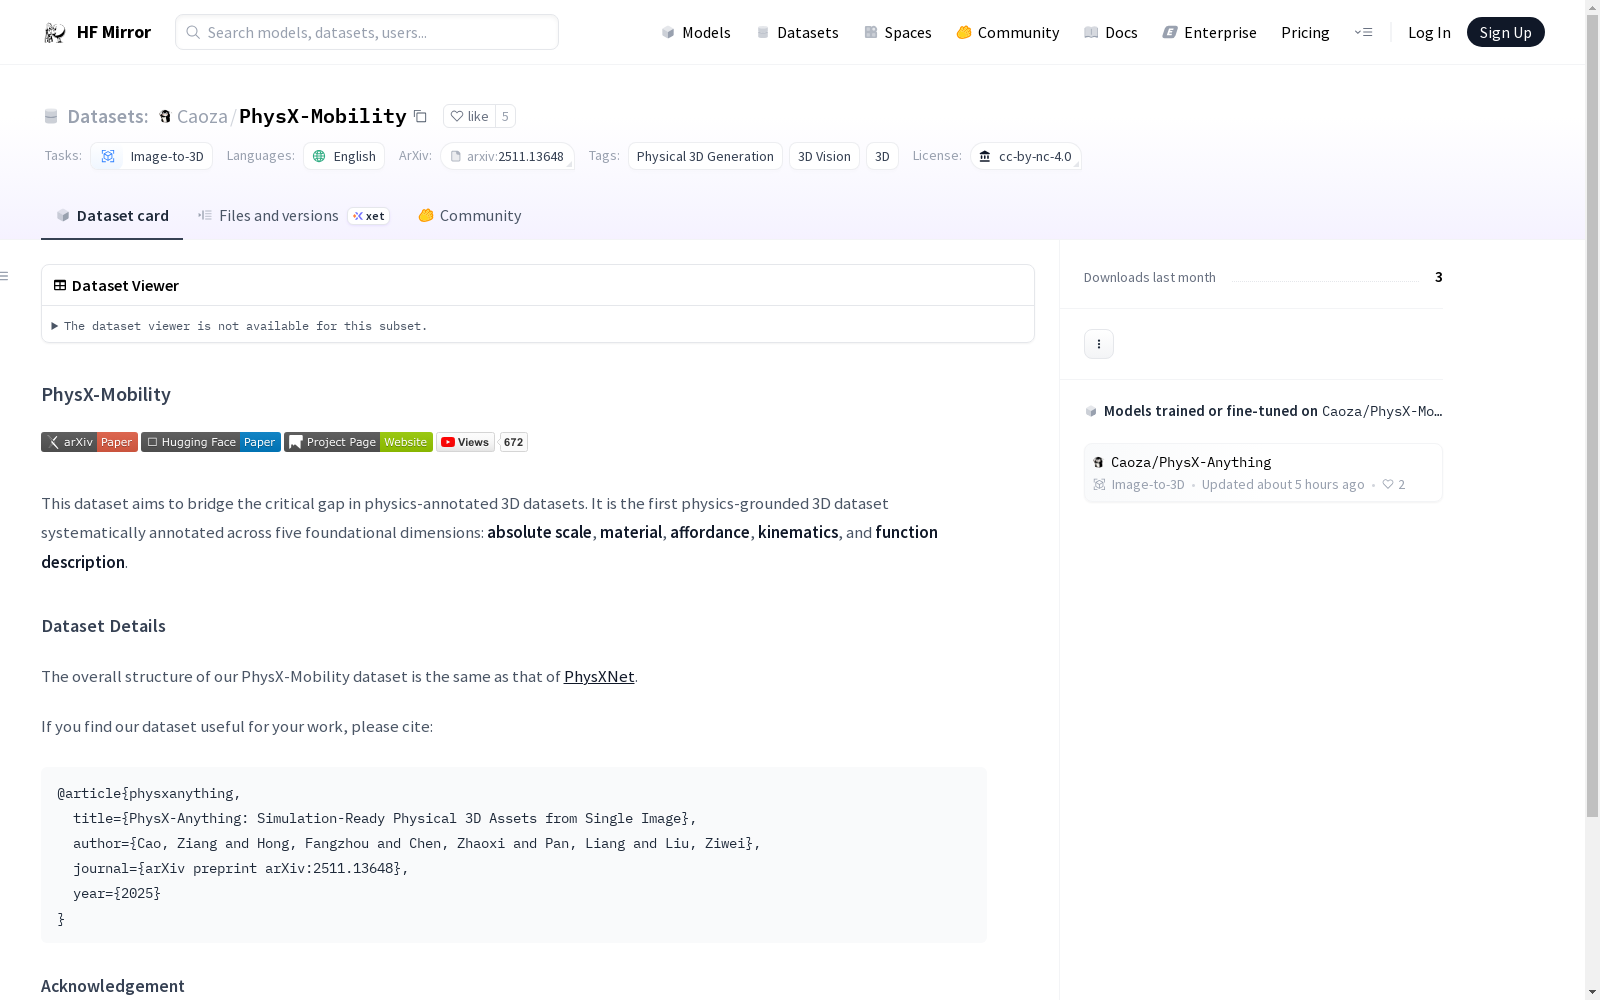Click the Dataset Viewer header

[x=538, y=285]
